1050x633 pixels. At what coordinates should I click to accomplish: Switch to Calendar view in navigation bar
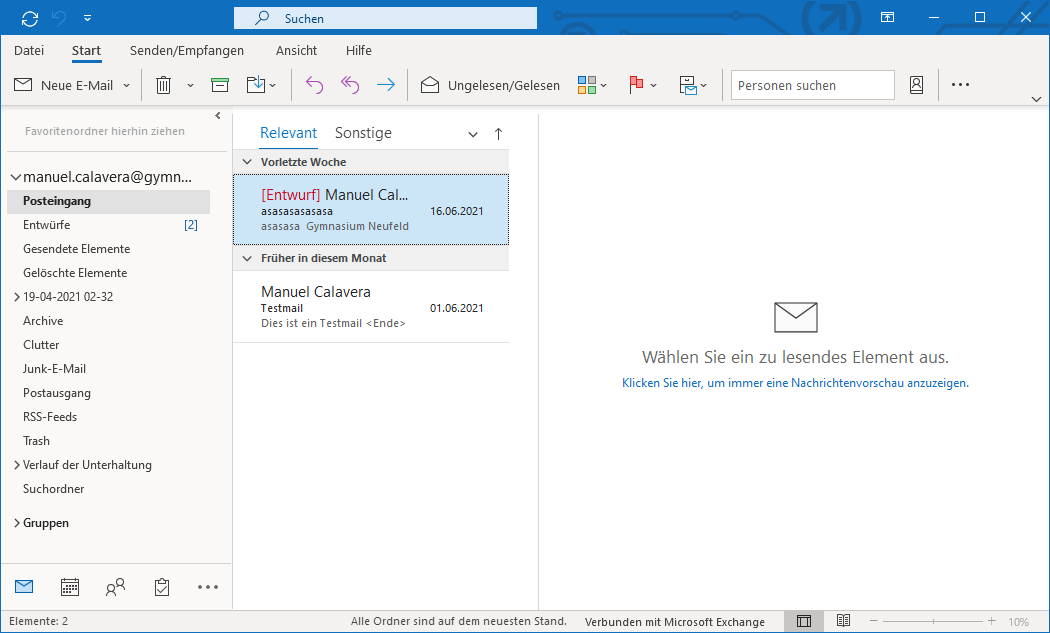tap(70, 587)
